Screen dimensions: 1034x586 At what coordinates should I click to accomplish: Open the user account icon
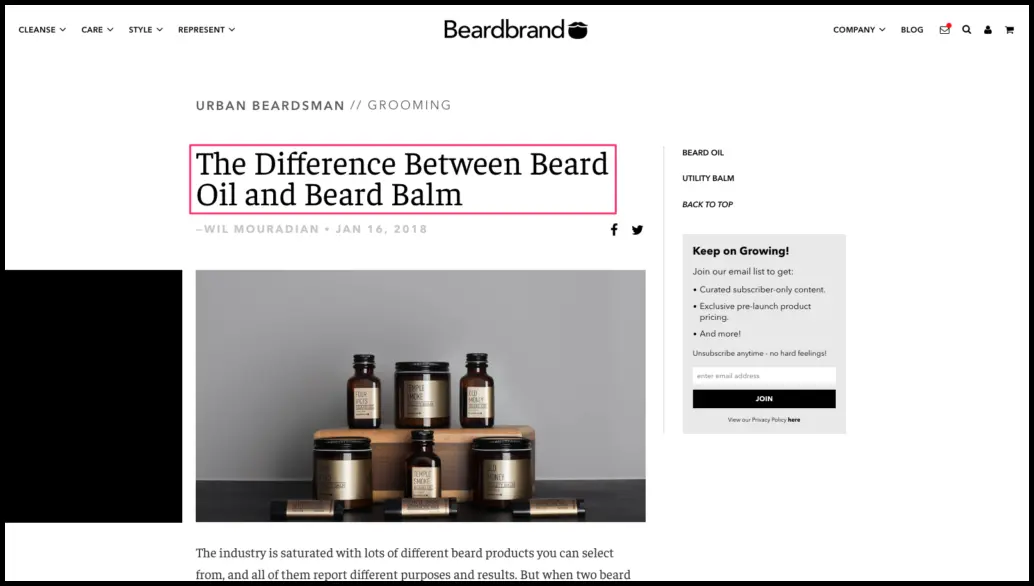tap(987, 30)
